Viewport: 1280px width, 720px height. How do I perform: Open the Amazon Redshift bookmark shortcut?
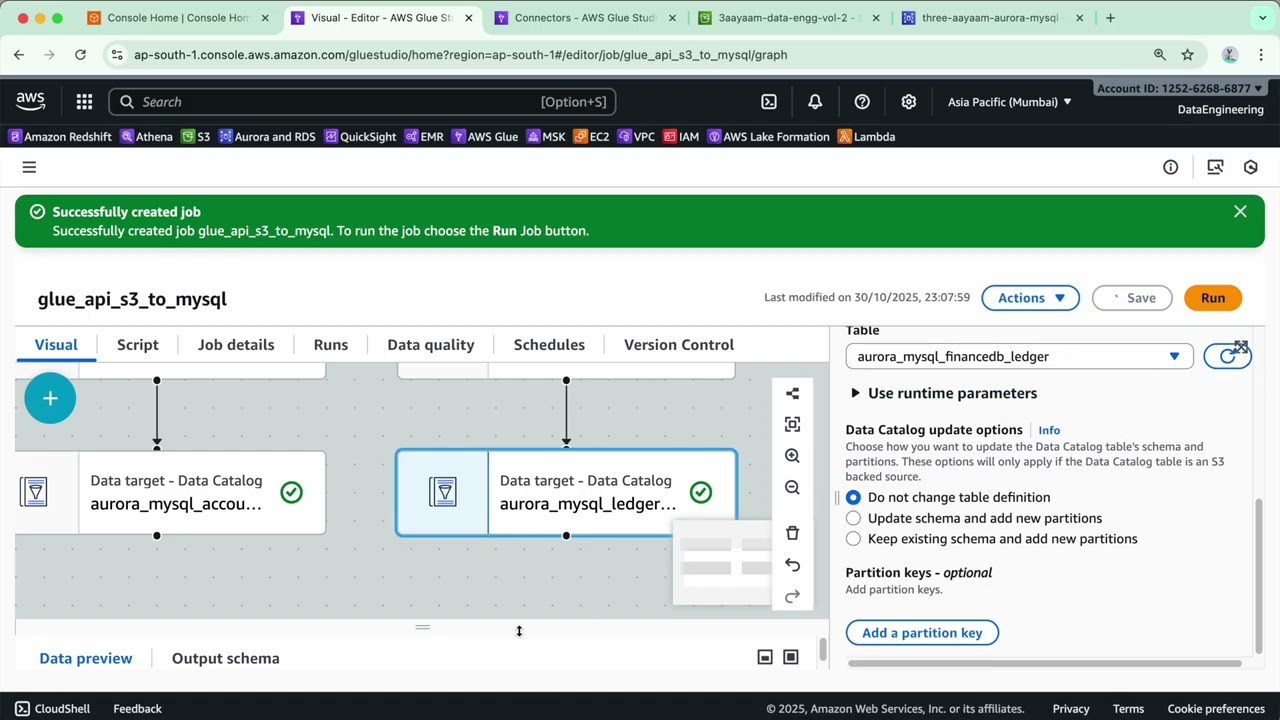(x=60, y=136)
